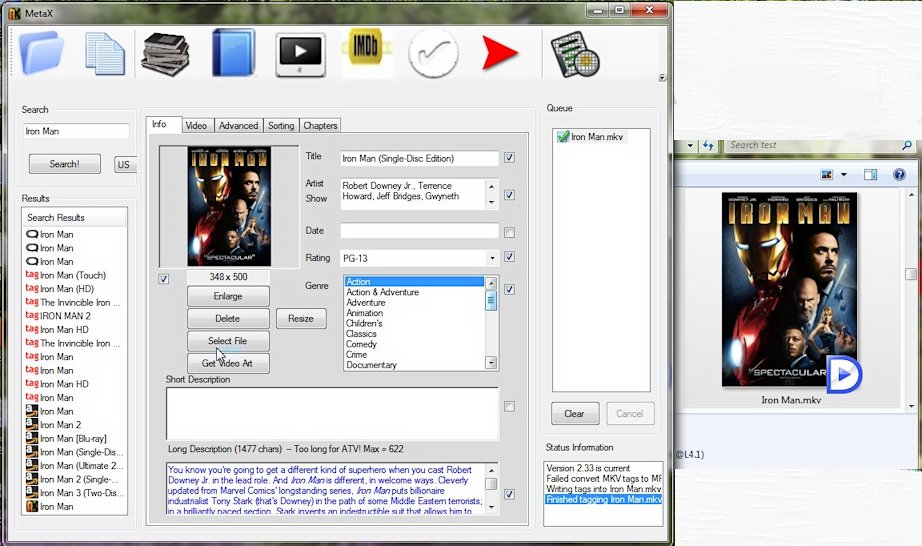Toggle the cover art checkbox

tap(163, 279)
